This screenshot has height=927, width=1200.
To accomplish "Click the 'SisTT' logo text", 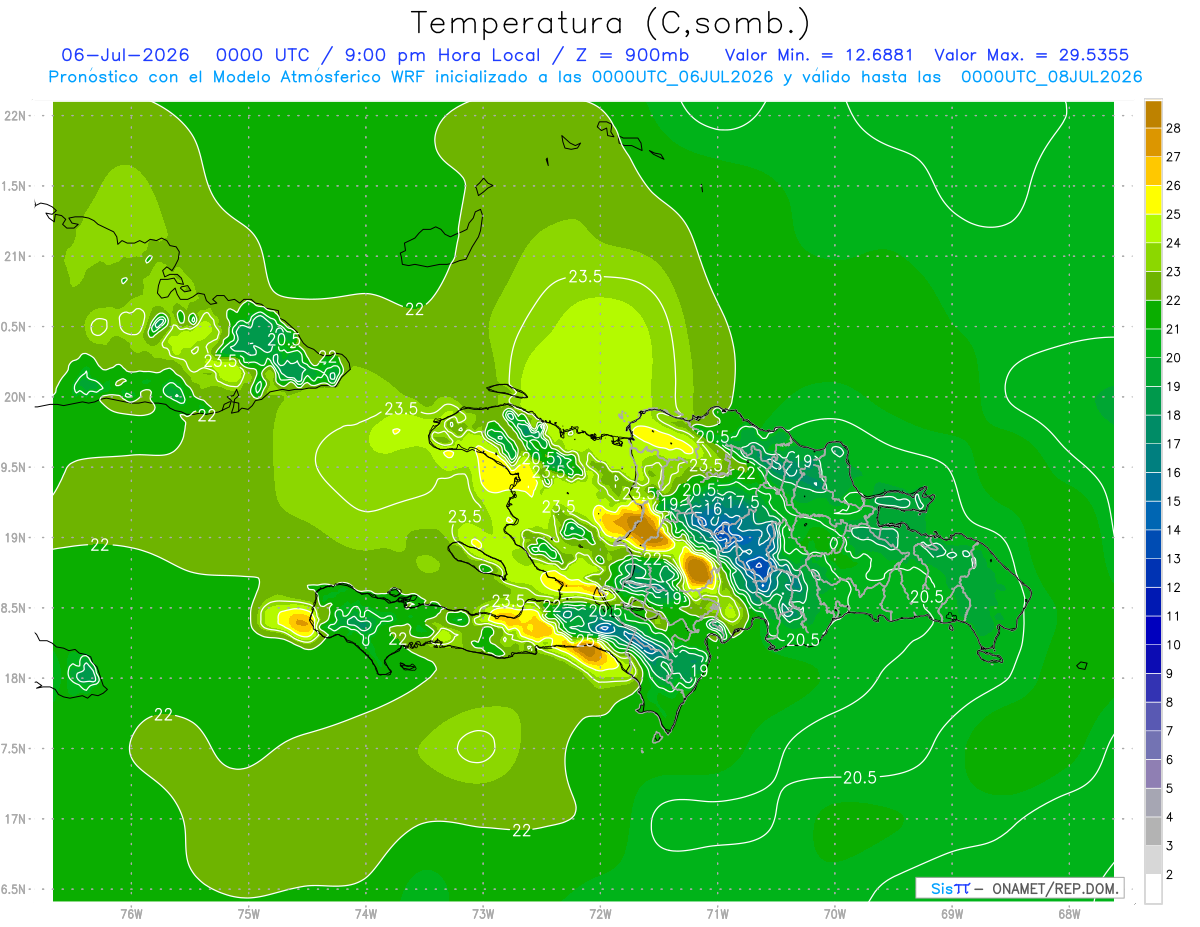I will [949, 888].
